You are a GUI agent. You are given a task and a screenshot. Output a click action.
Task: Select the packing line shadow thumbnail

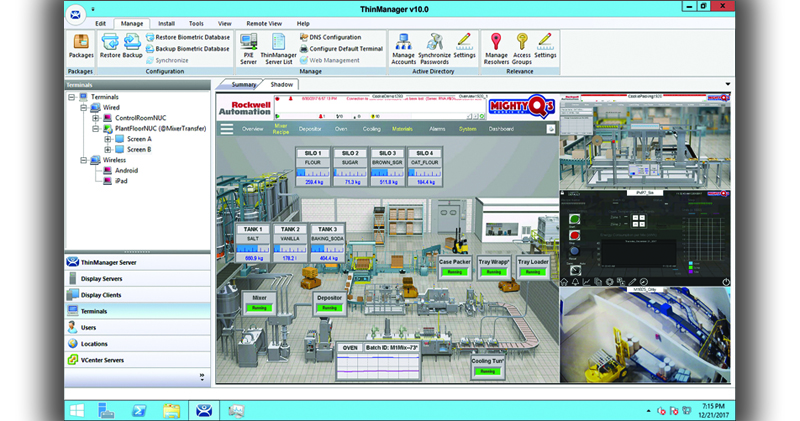coord(645,141)
